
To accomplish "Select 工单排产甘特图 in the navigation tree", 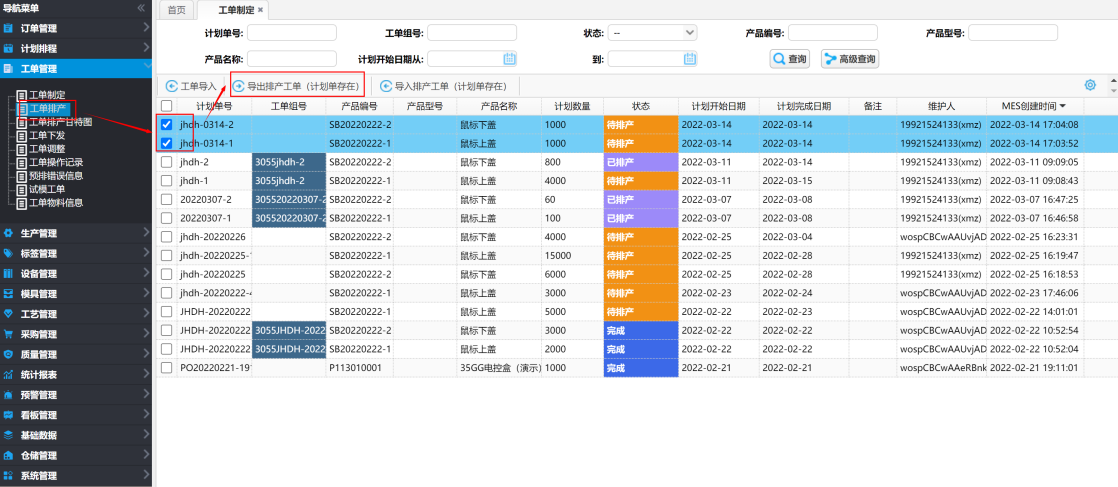I will pos(59,122).
